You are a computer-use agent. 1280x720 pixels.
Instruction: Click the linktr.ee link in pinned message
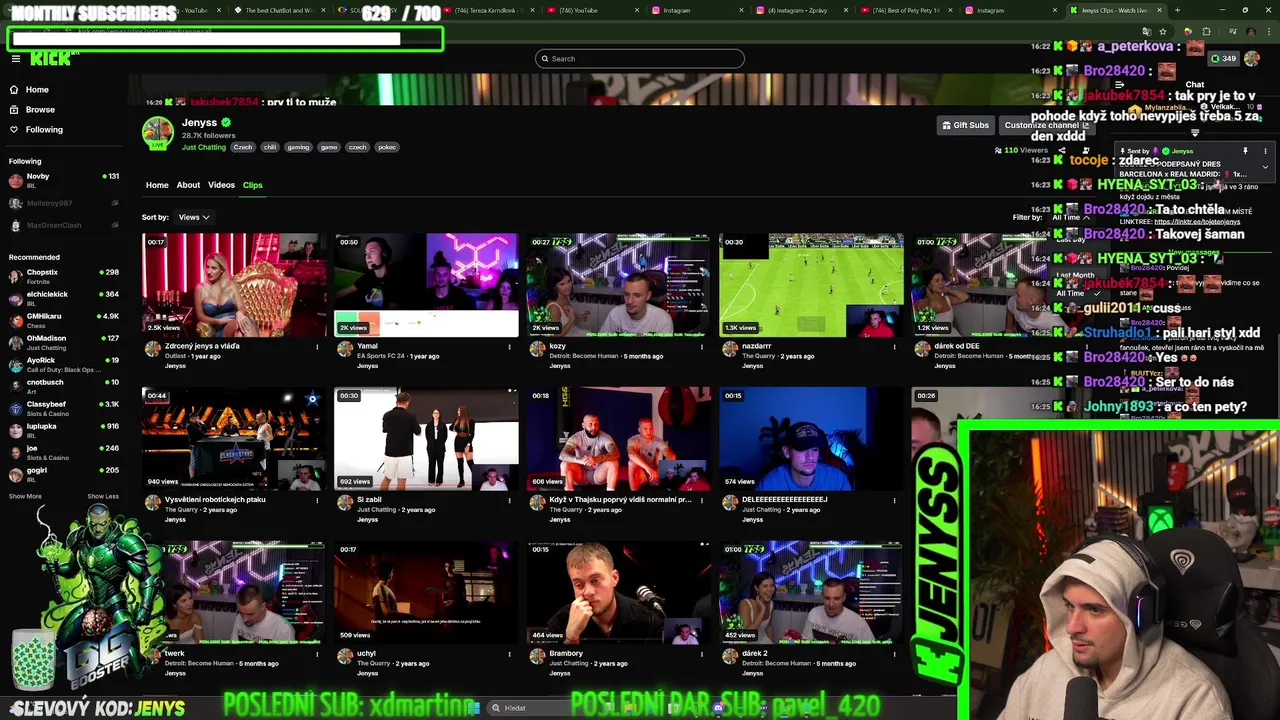coord(1197,222)
